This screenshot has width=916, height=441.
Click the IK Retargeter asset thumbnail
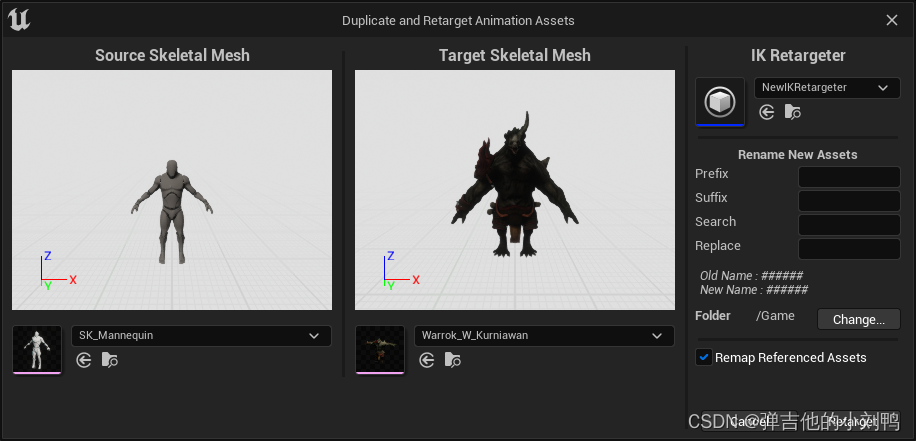[x=720, y=101]
